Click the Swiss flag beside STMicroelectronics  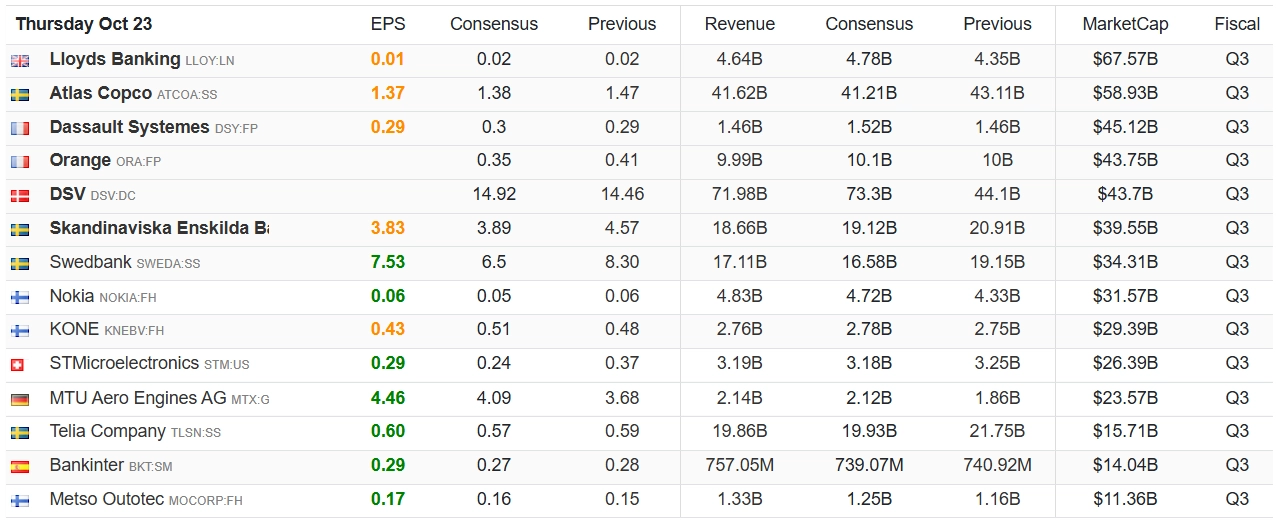(x=20, y=365)
